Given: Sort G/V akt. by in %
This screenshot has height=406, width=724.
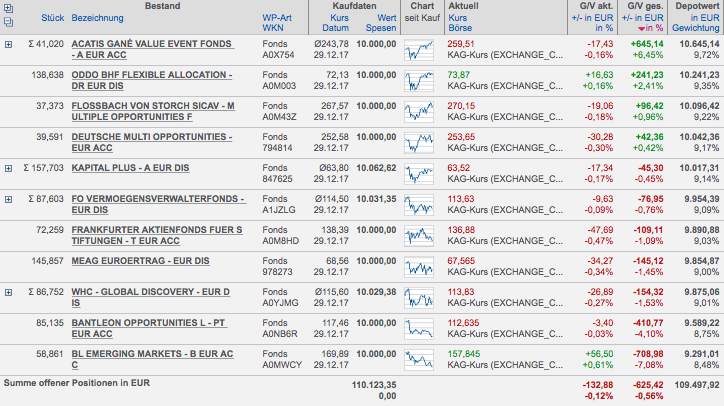Looking at the screenshot, I should (604, 28).
